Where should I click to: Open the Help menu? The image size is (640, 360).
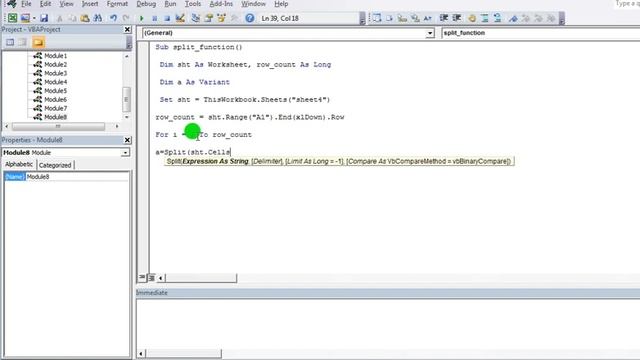coord(281,4)
